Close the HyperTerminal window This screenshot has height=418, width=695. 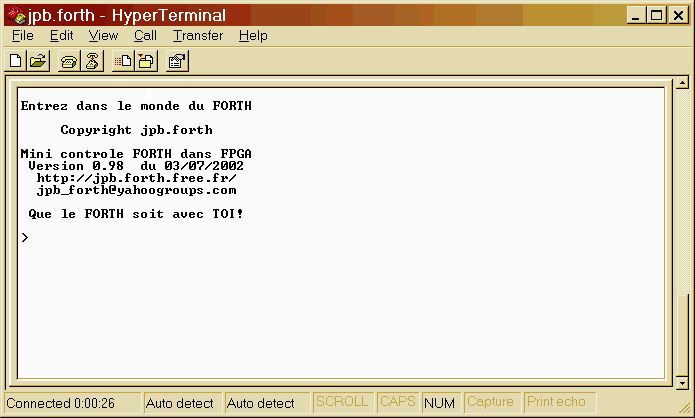[x=678, y=15]
